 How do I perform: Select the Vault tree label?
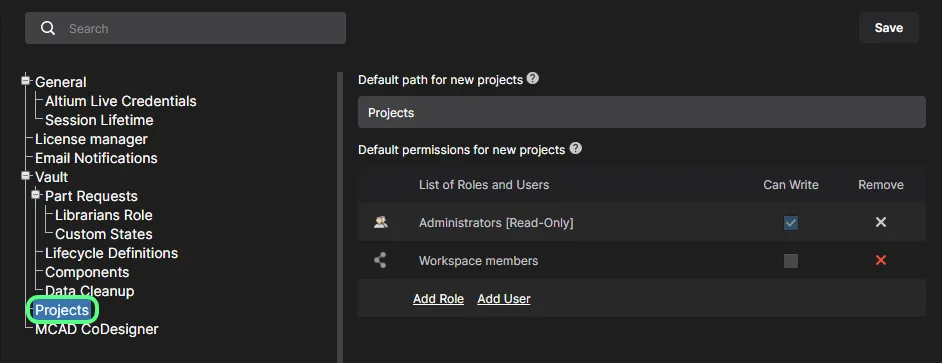tap(52, 177)
